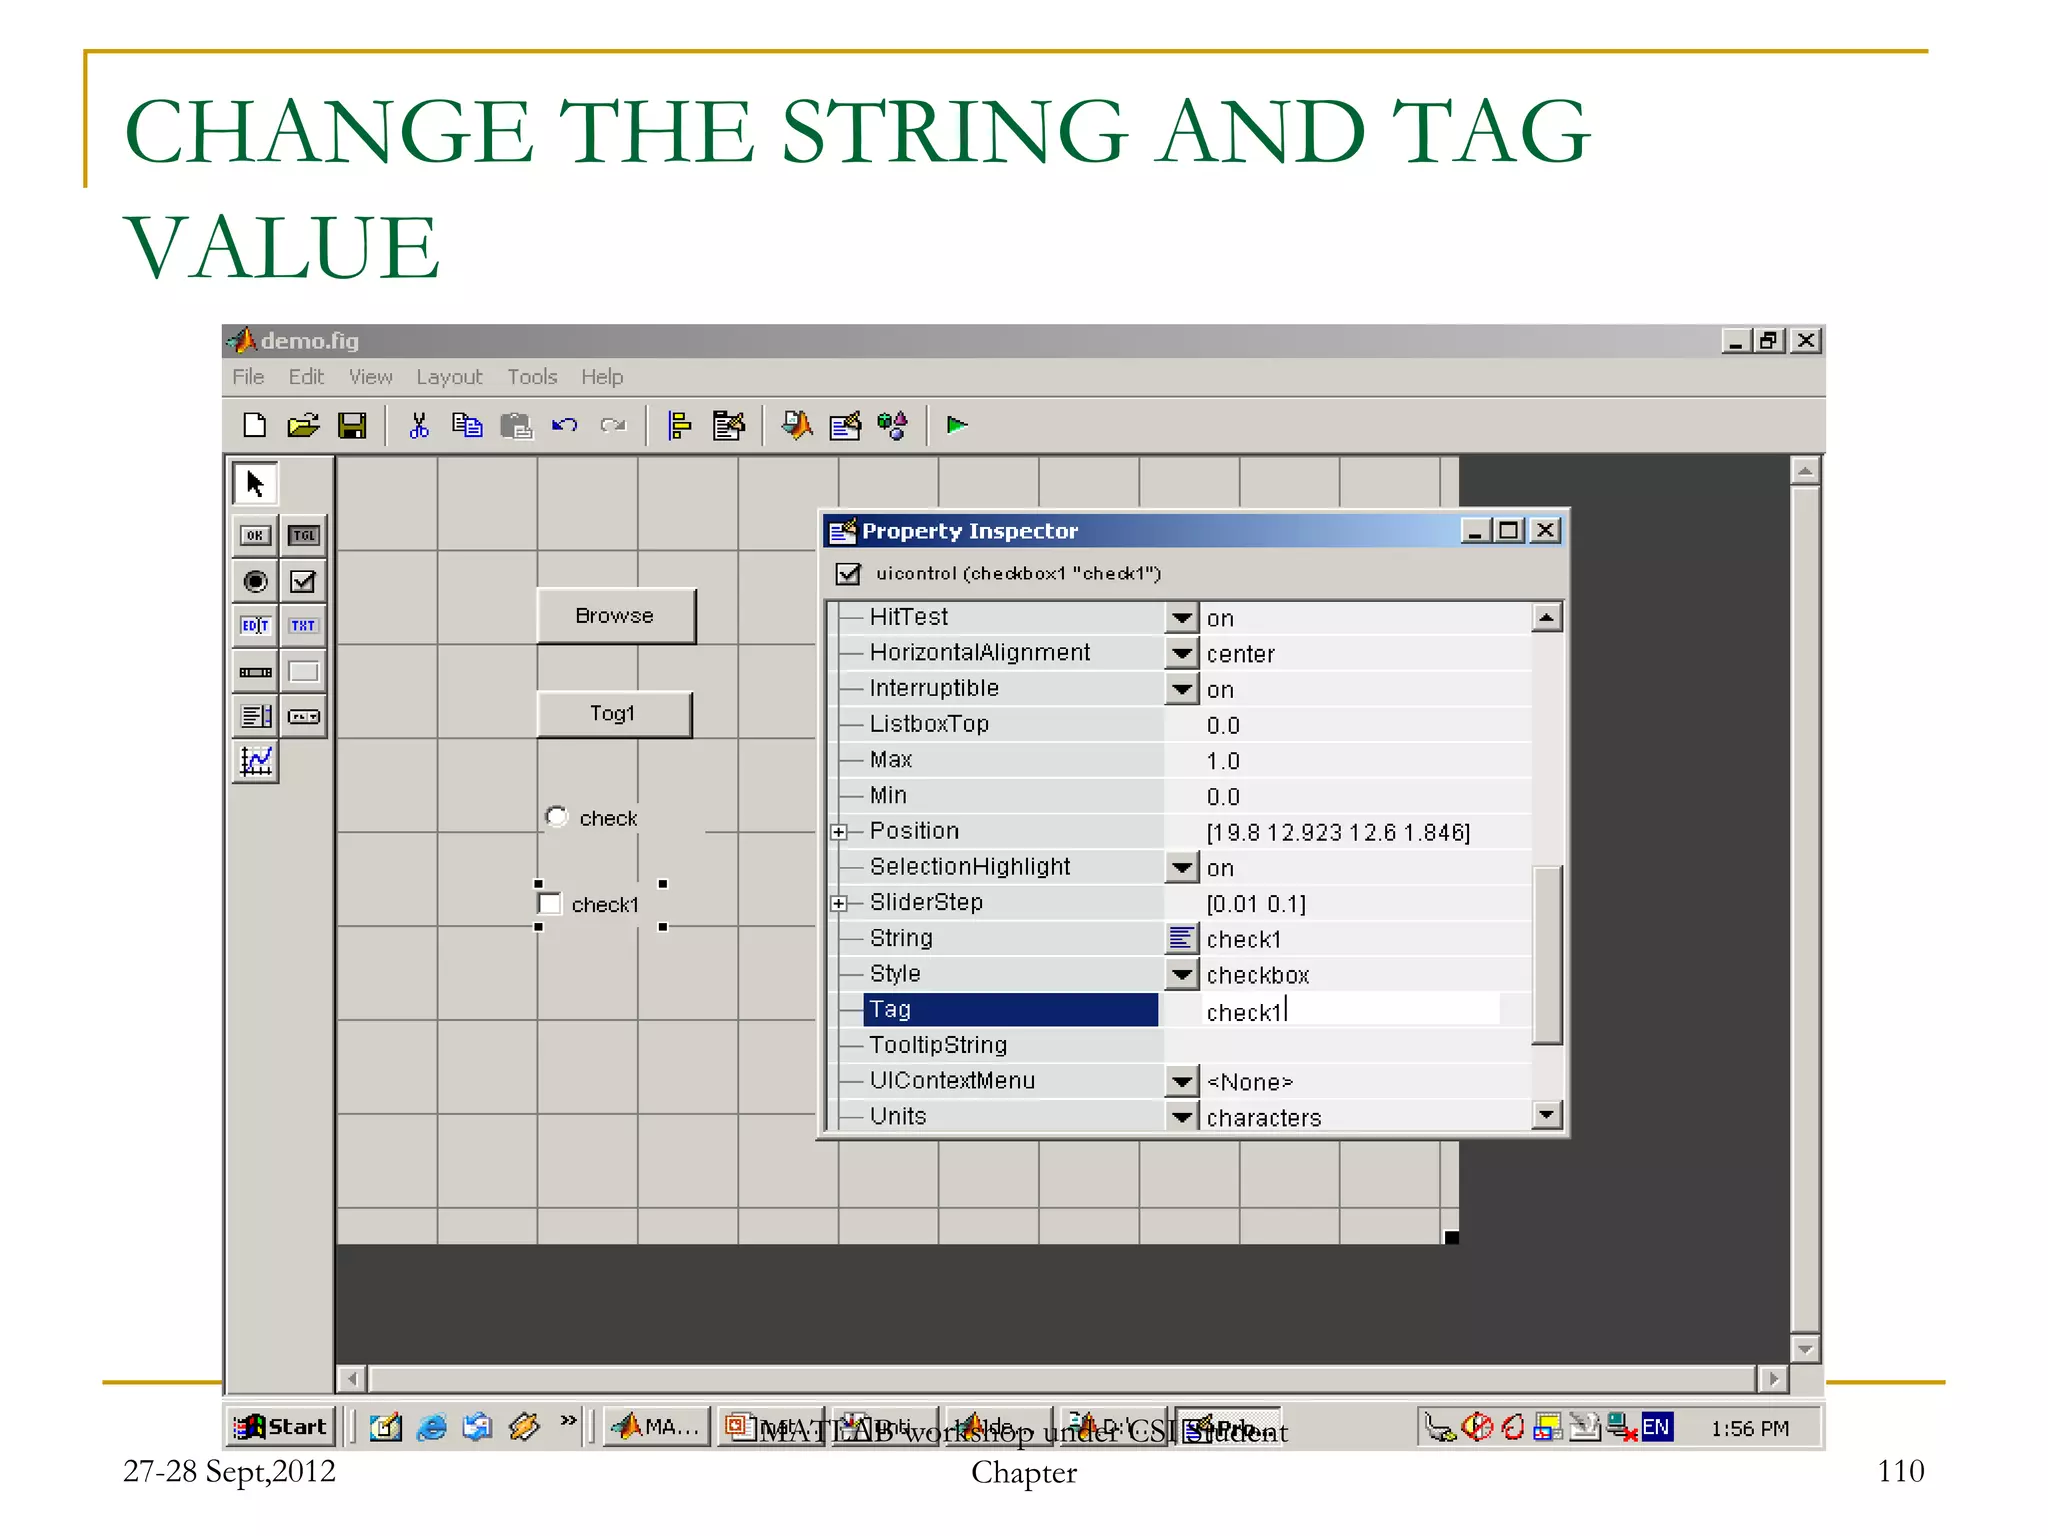Select the check radio button on canvas
This screenshot has height=1536, width=2048.
(x=557, y=817)
